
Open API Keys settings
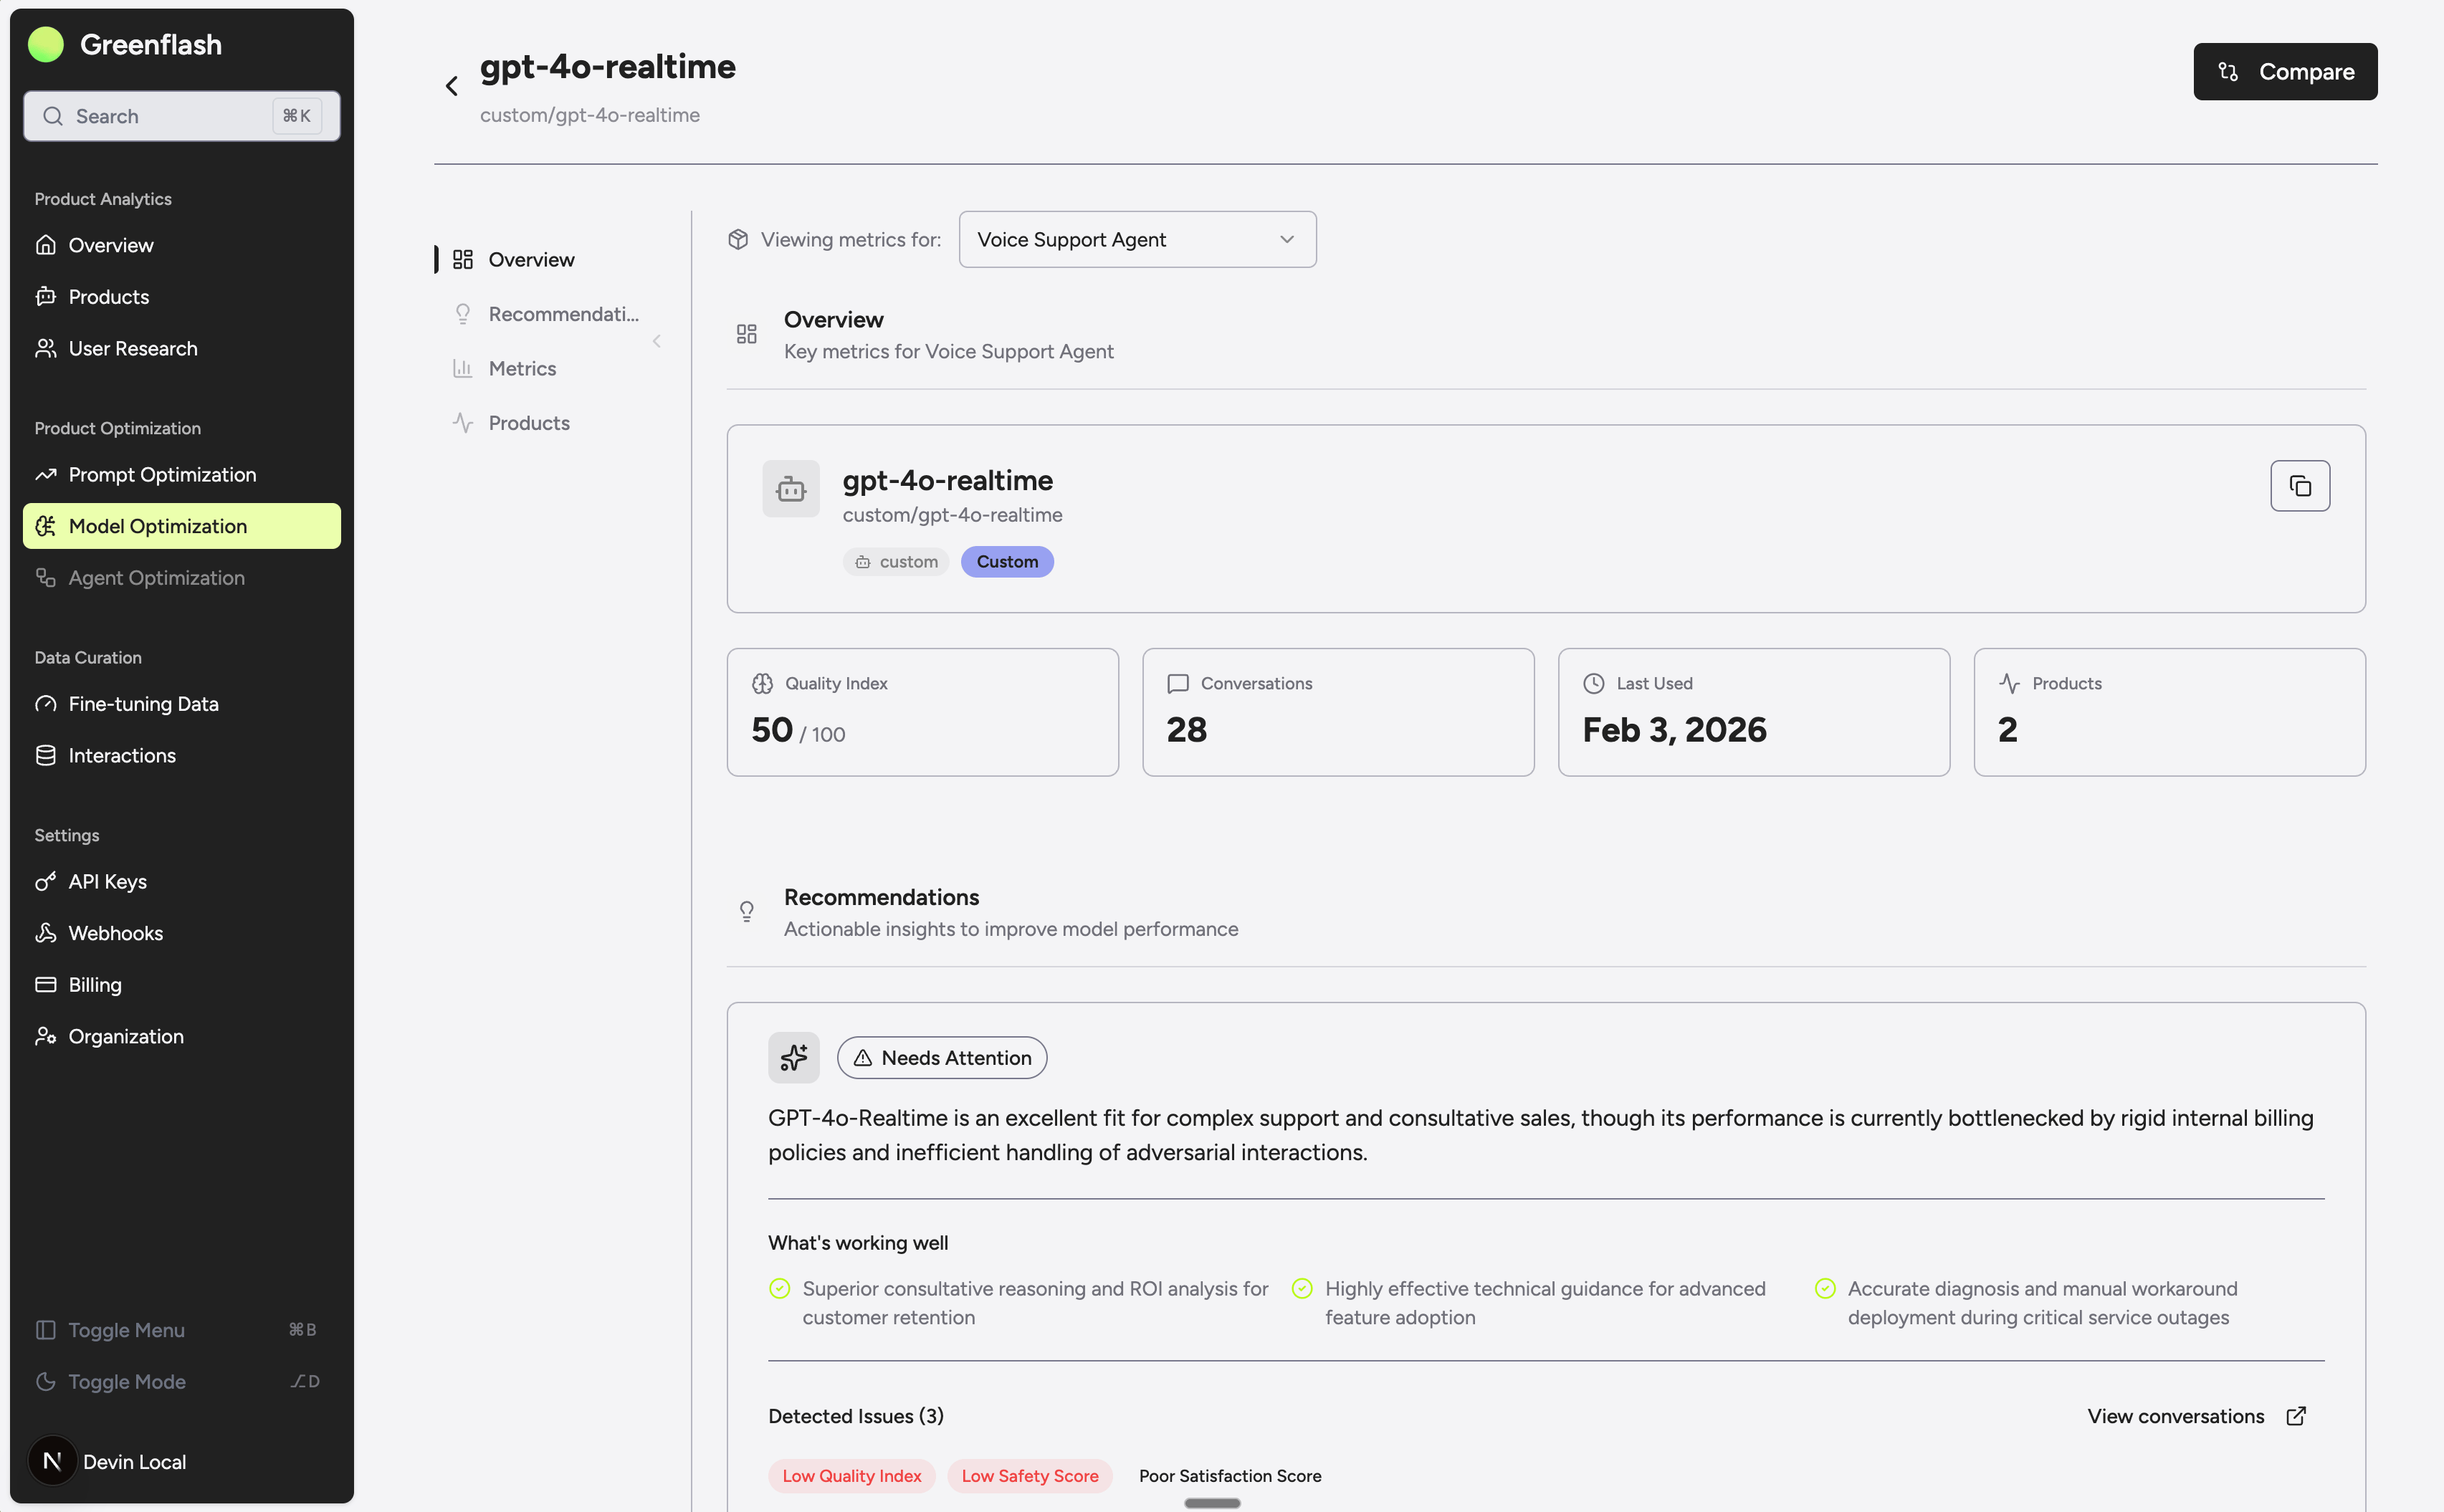tap(181, 881)
